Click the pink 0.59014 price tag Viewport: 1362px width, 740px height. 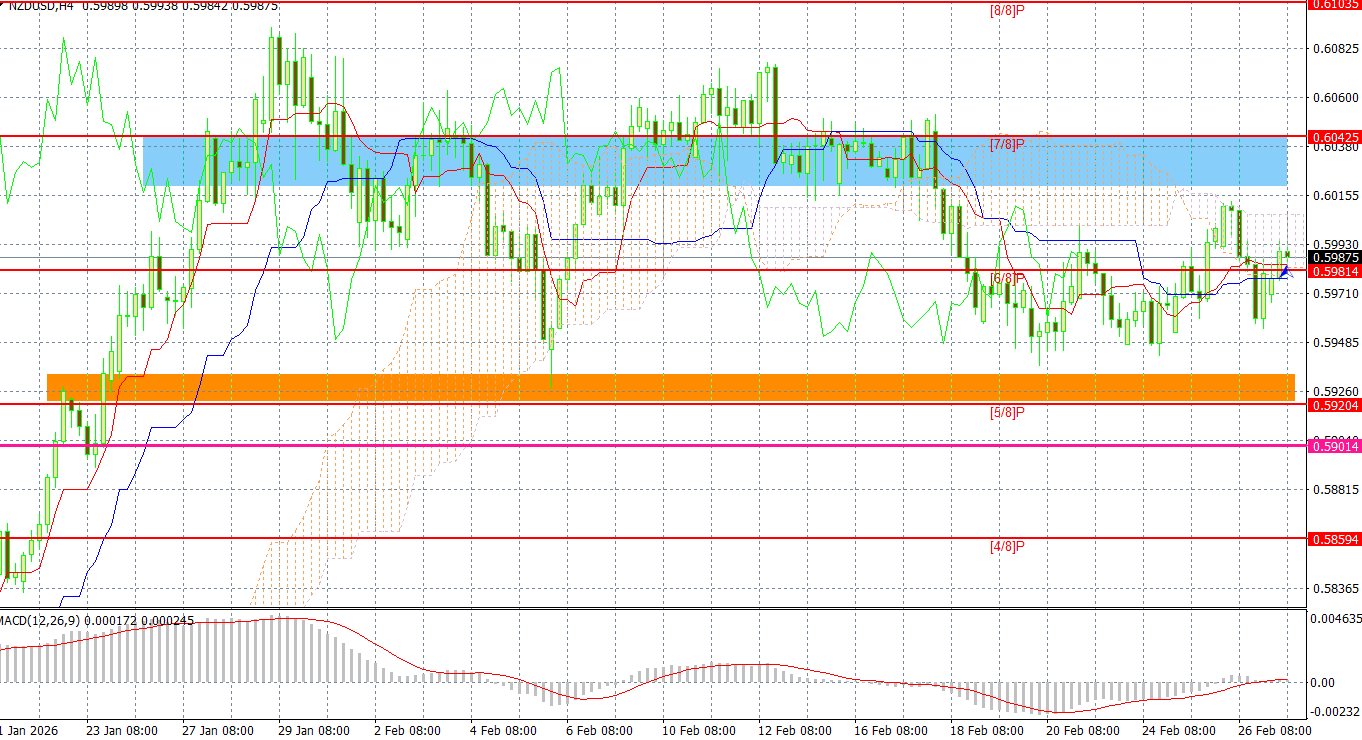coord(1334,445)
